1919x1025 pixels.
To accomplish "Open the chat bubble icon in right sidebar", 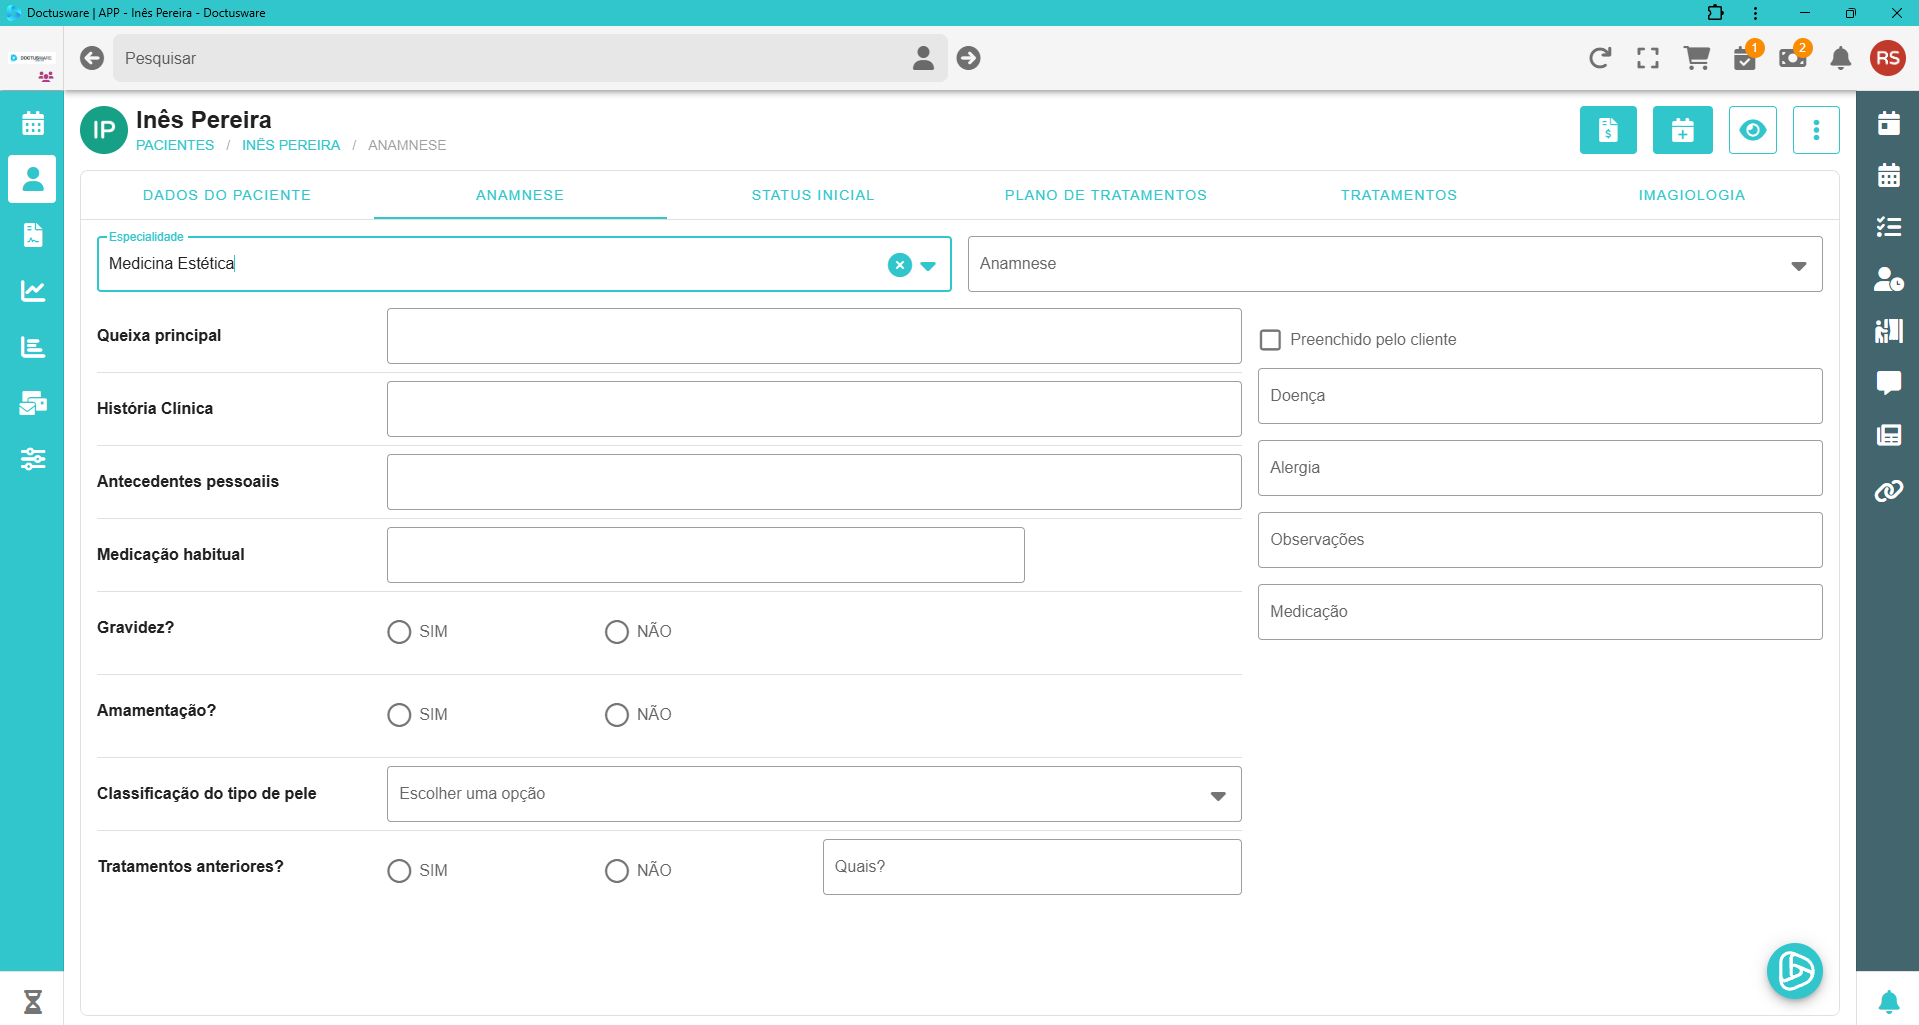I will (1888, 382).
